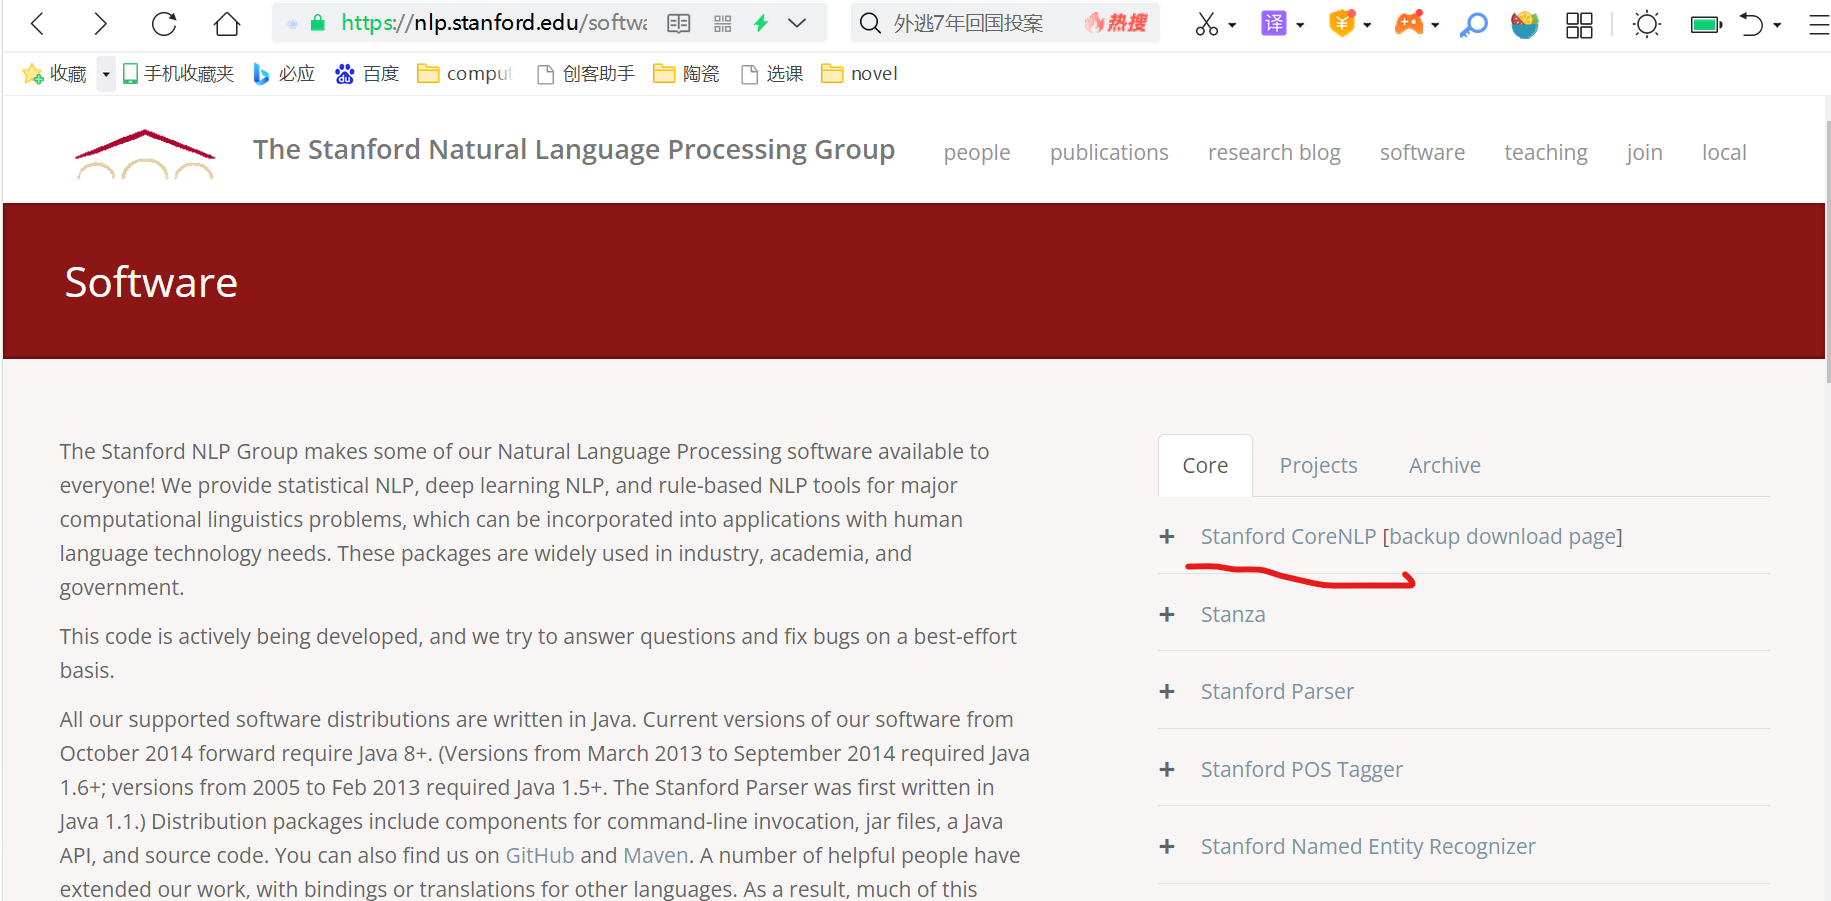Reload the current page
Screen dimensions: 1831x901
pos(164,23)
